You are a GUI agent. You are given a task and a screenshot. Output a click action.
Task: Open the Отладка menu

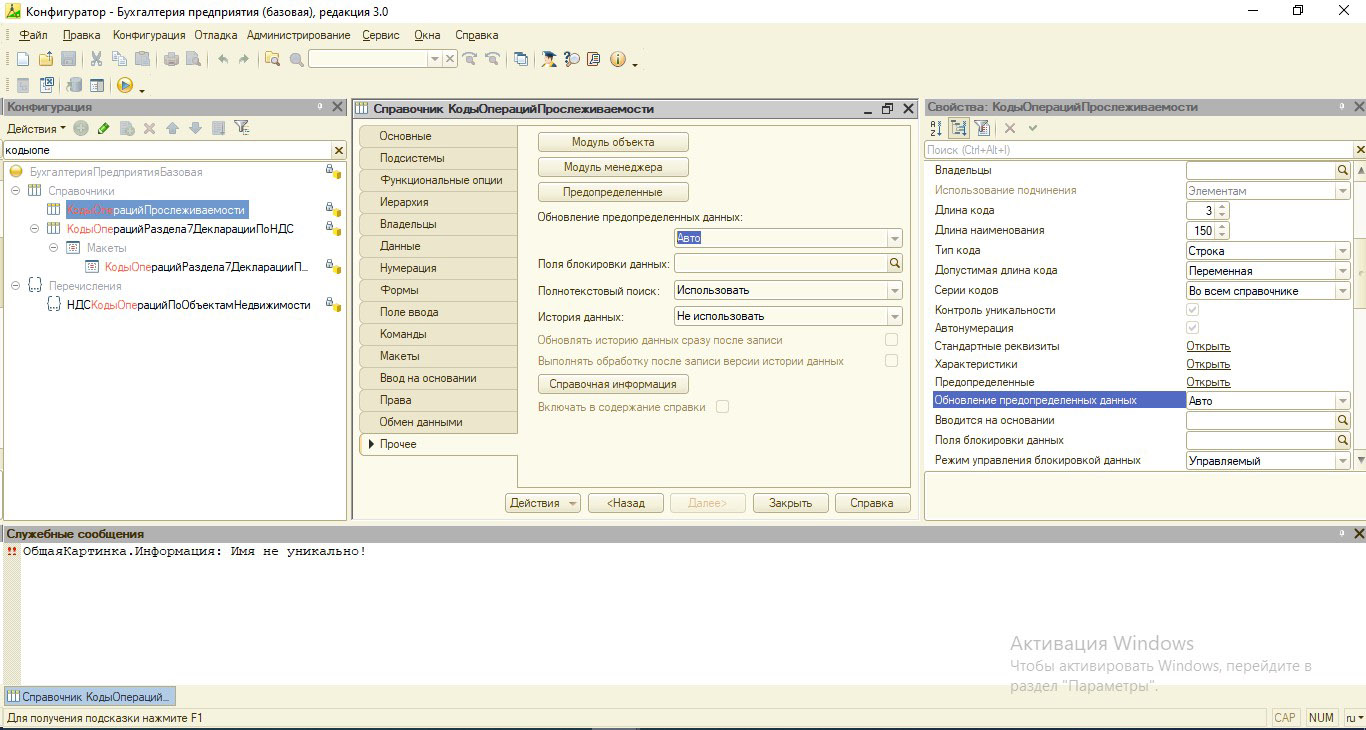pyautogui.click(x=216, y=35)
